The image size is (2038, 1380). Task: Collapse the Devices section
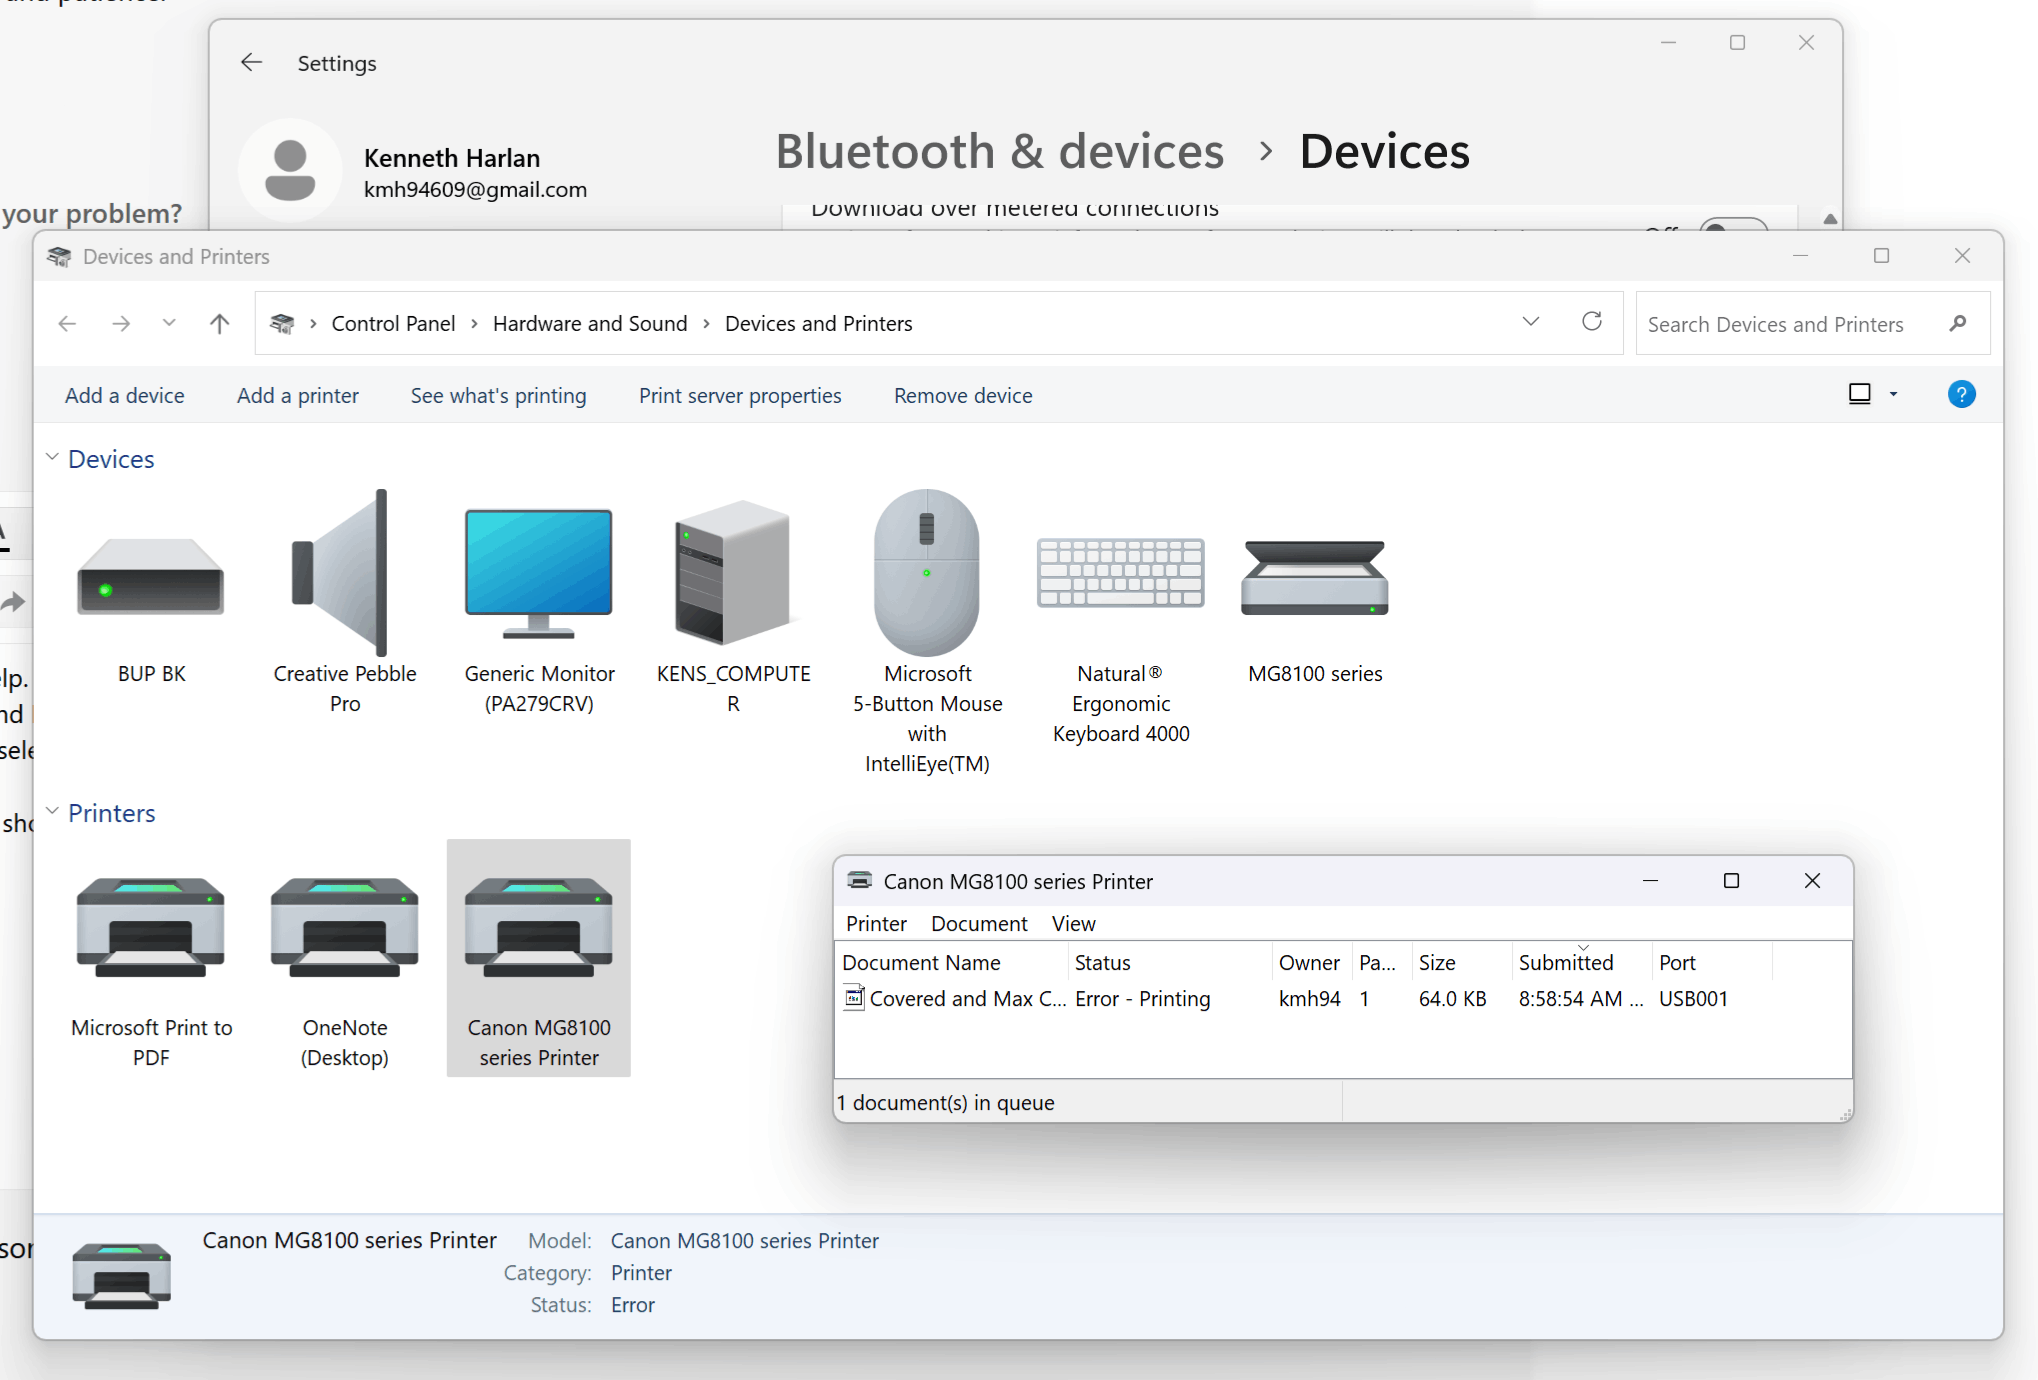click(52, 458)
